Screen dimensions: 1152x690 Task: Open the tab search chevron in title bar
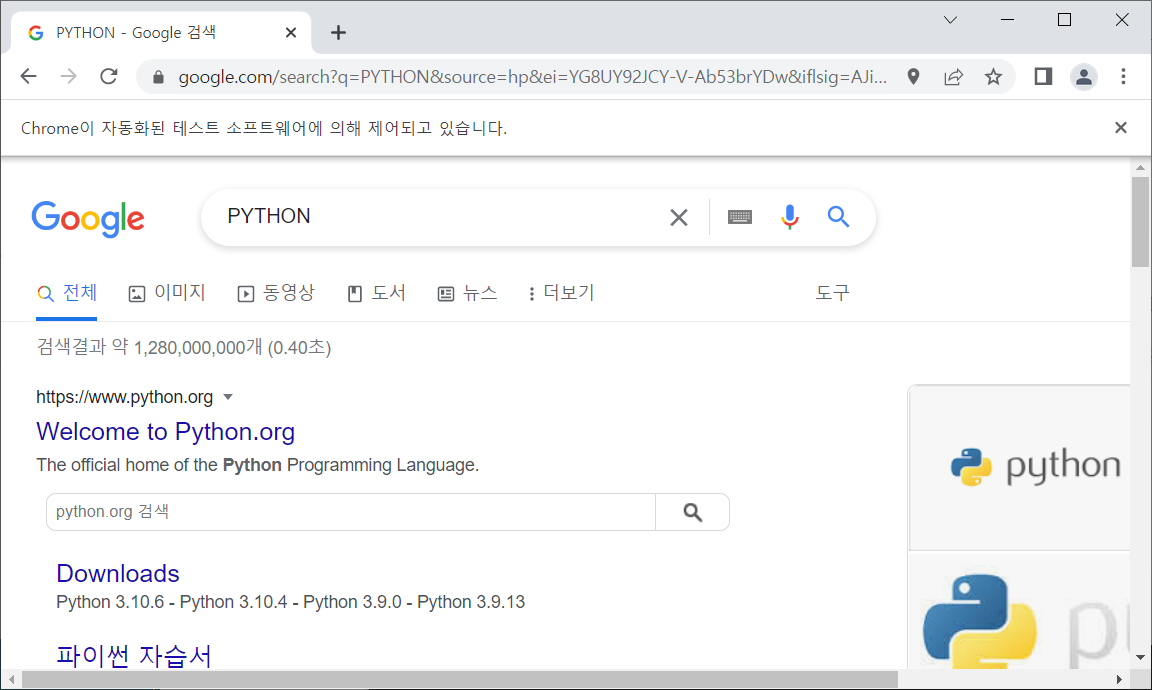coord(950,20)
